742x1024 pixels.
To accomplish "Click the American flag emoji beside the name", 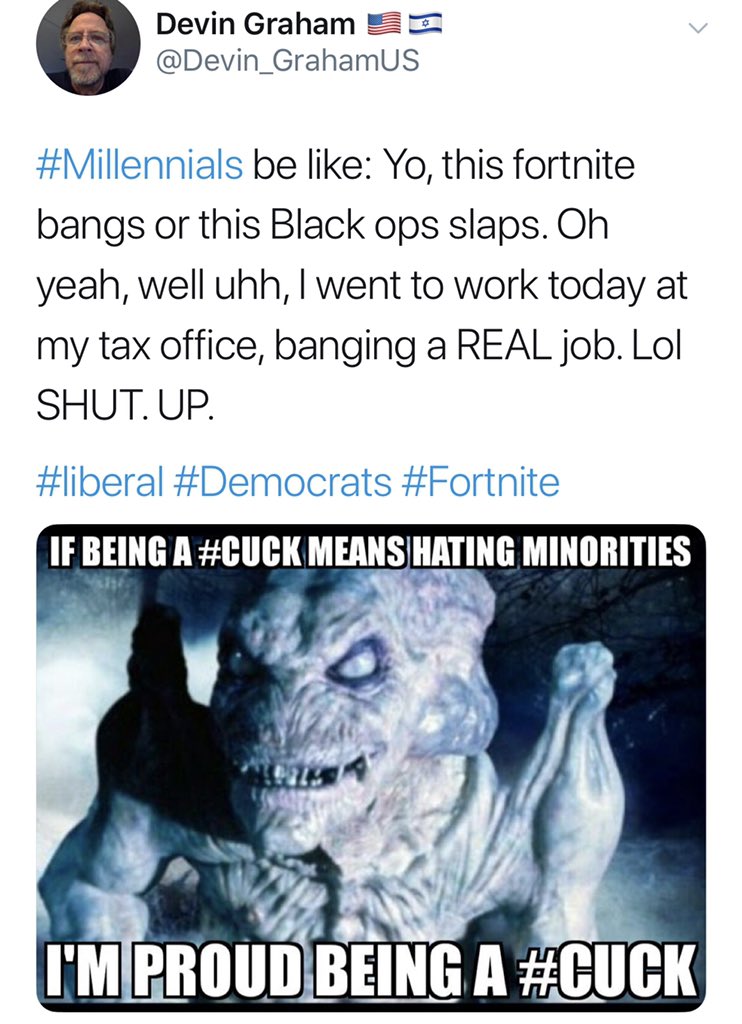I will pyautogui.click(x=384, y=24).
